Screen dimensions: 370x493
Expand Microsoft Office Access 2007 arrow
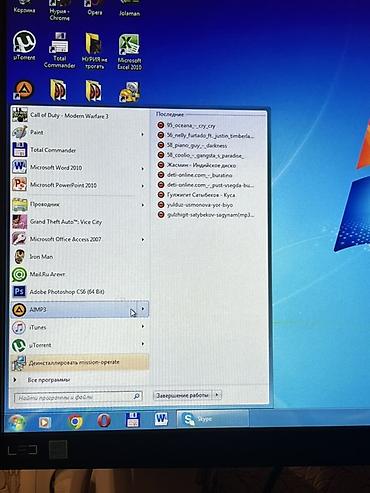pyautogui.click(x=143, y=239)
